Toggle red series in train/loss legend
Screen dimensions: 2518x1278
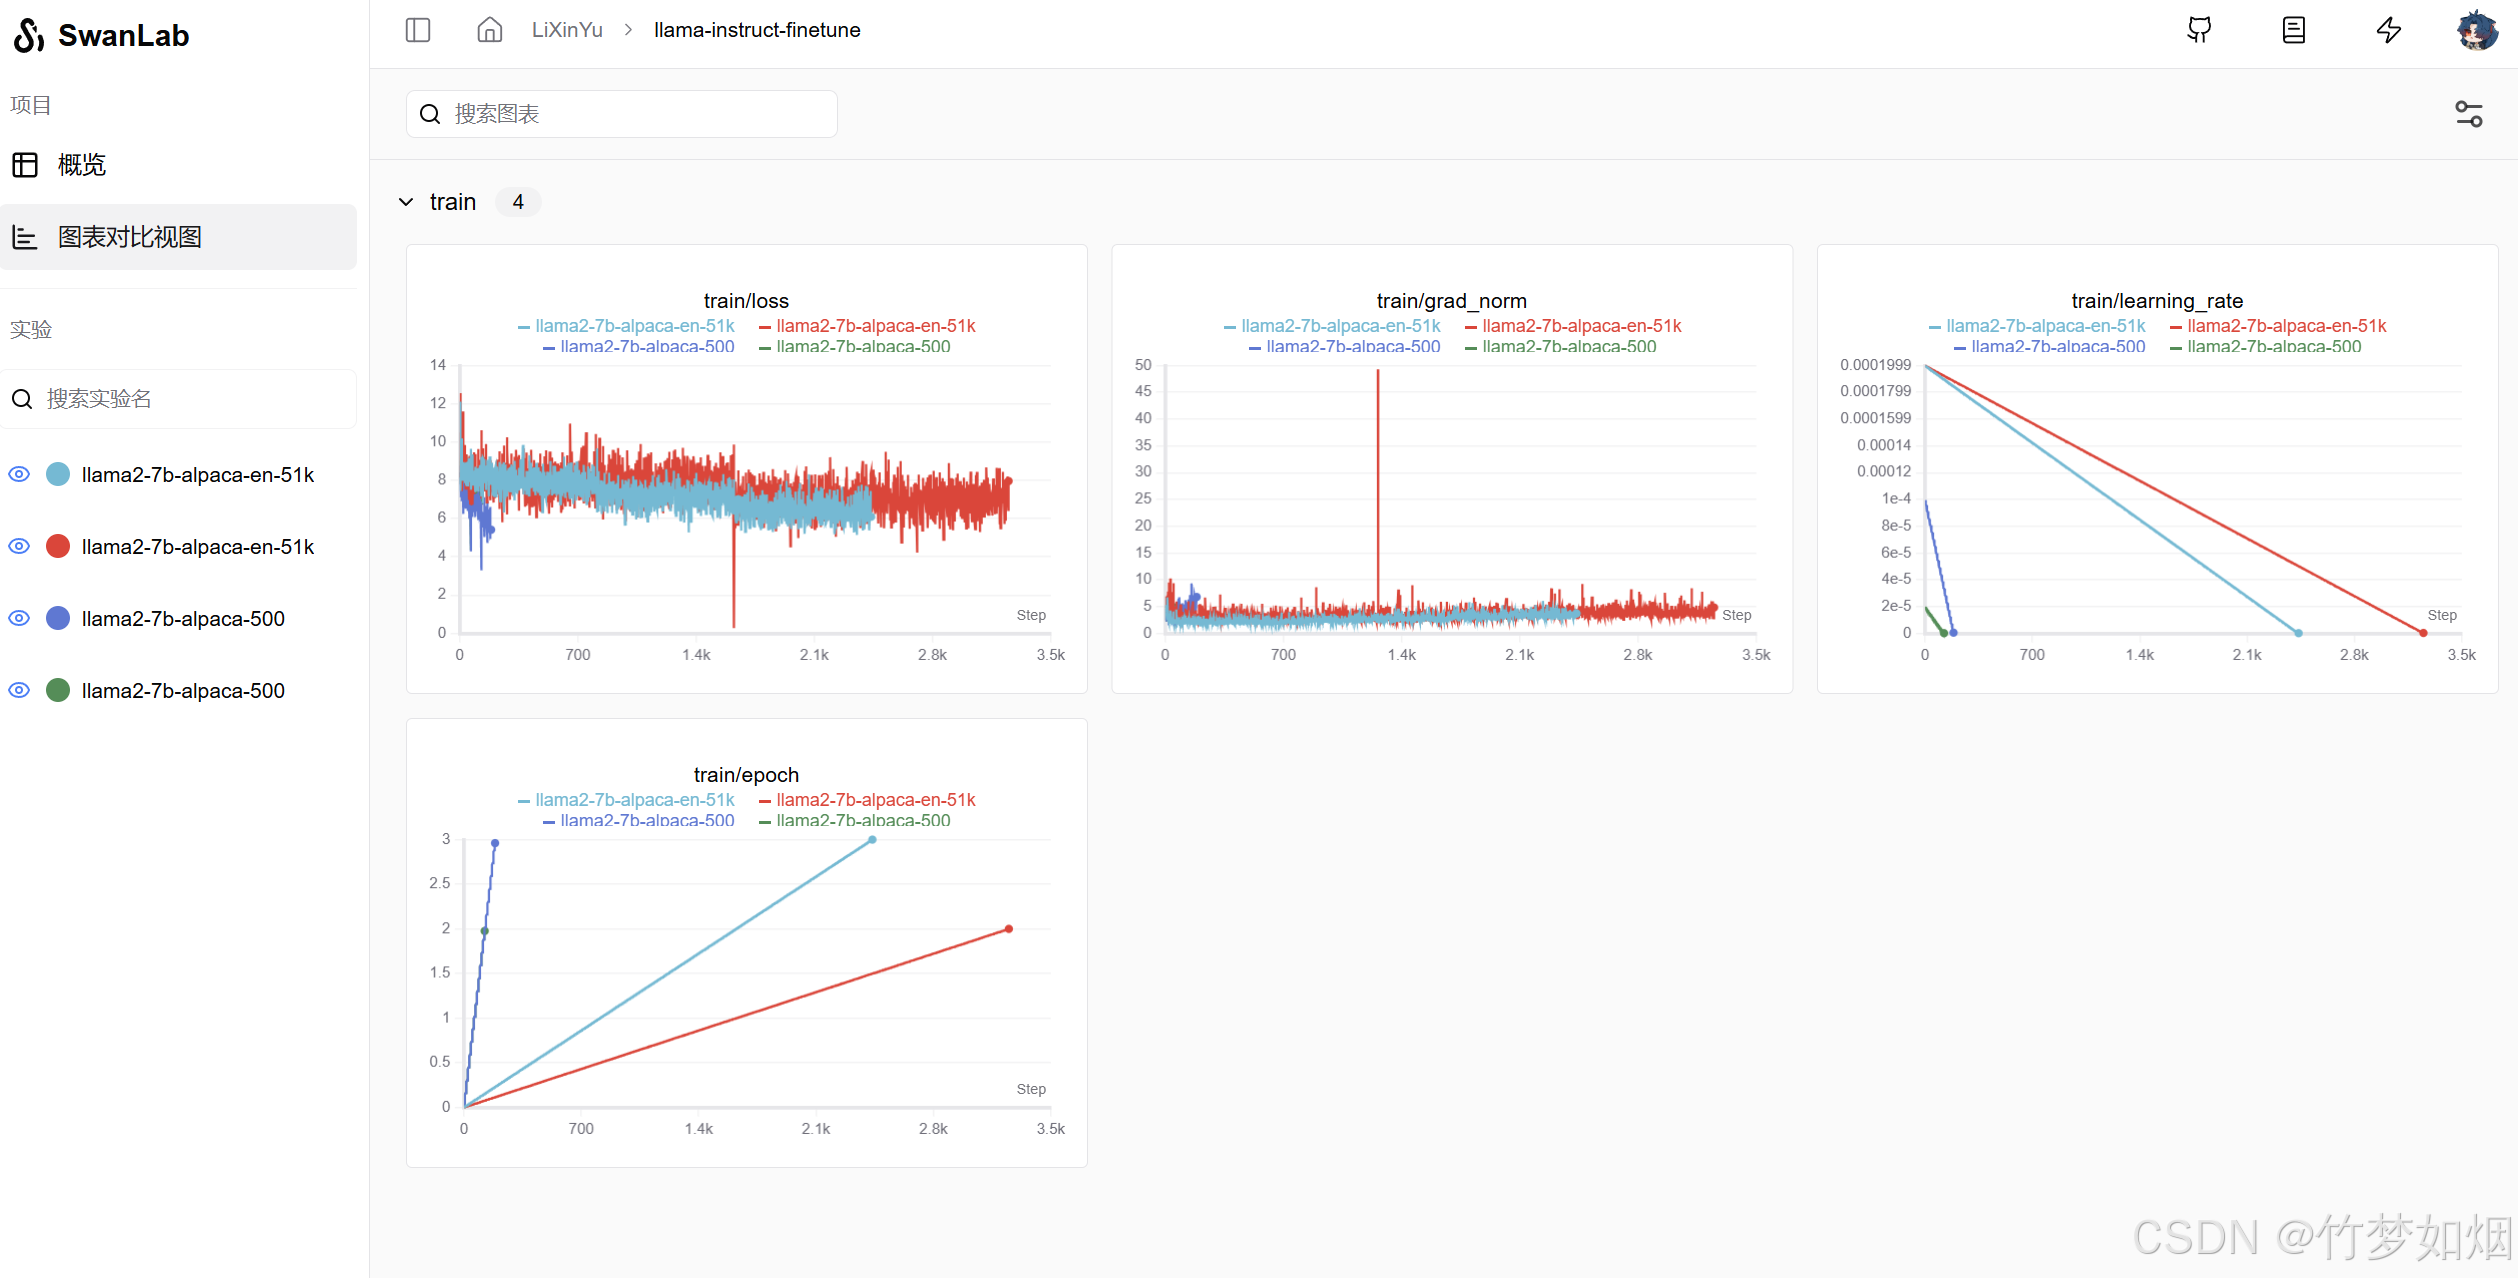coord(866,326)
